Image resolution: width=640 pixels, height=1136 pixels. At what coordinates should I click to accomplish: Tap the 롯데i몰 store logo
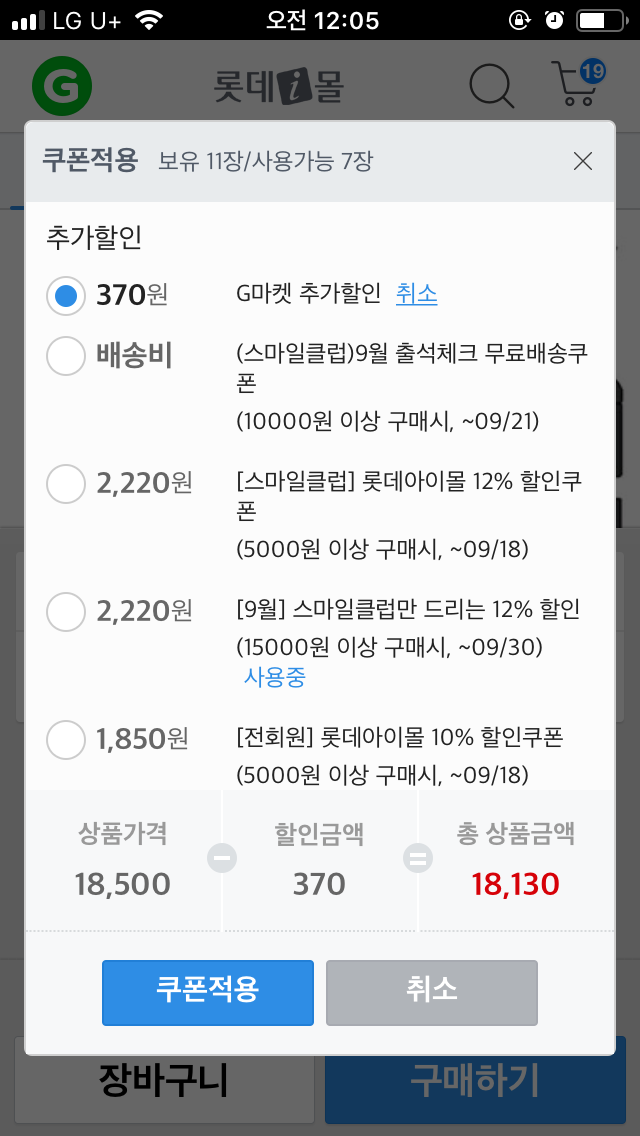point(278,87)
